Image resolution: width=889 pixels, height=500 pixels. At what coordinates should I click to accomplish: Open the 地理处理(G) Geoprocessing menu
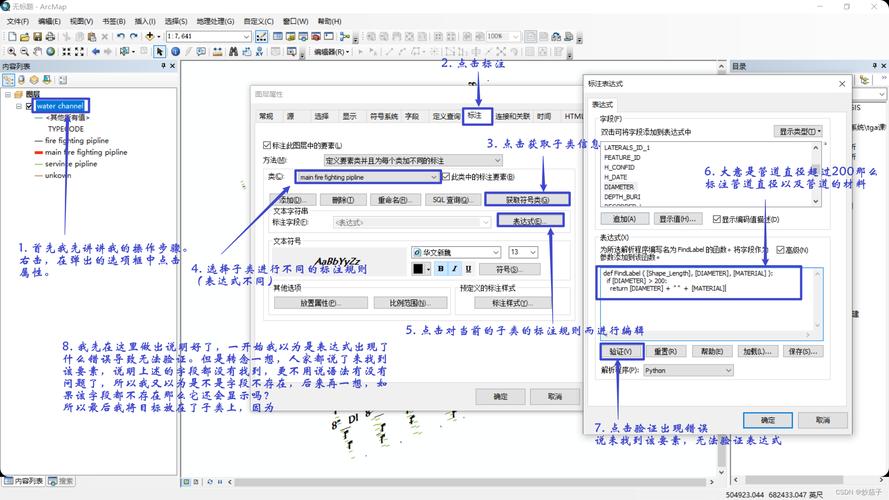click(215, 21)
